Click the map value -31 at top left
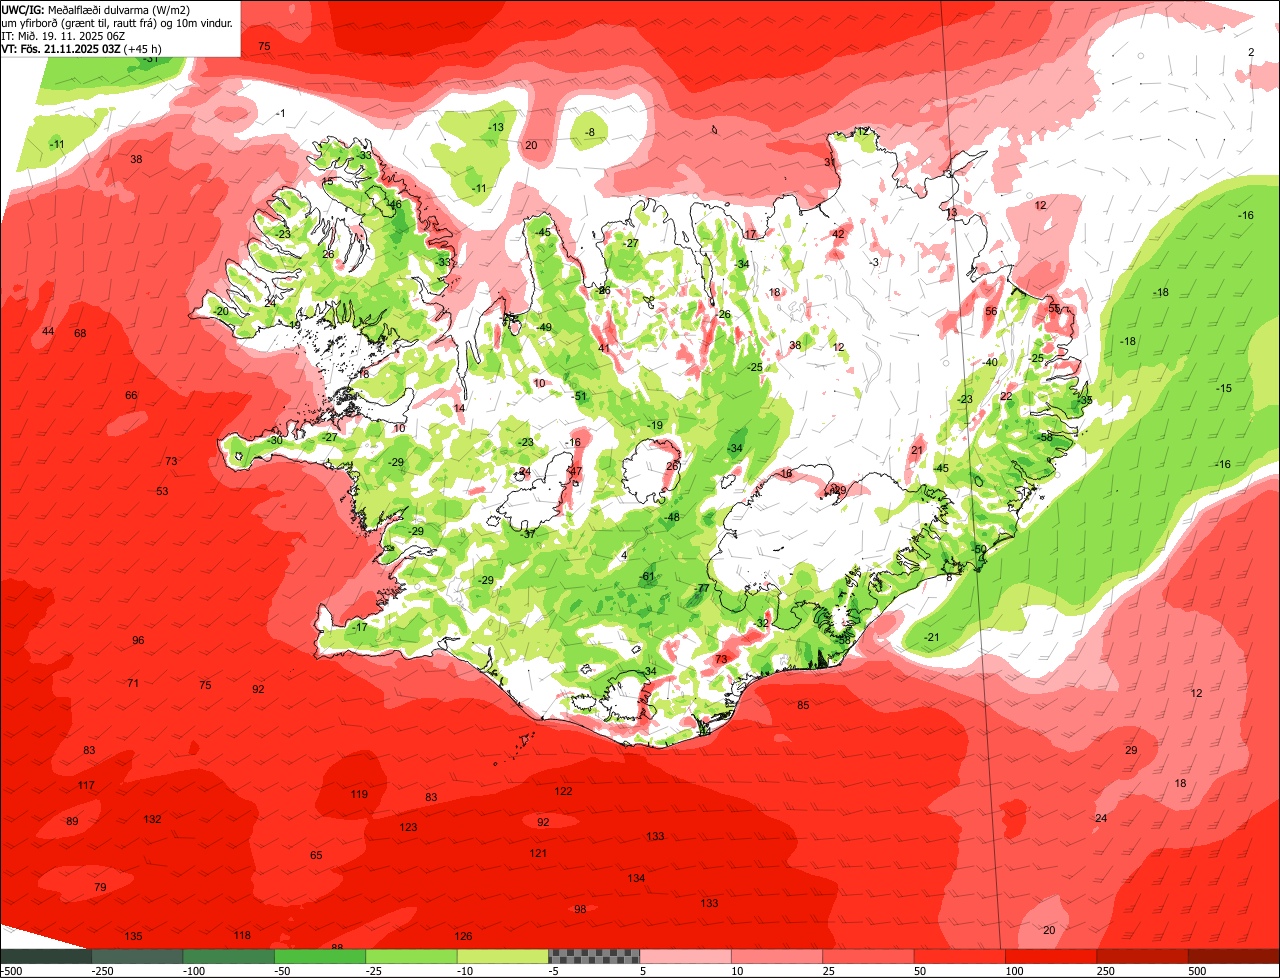The image size is (1280, 978). (150, 59)
